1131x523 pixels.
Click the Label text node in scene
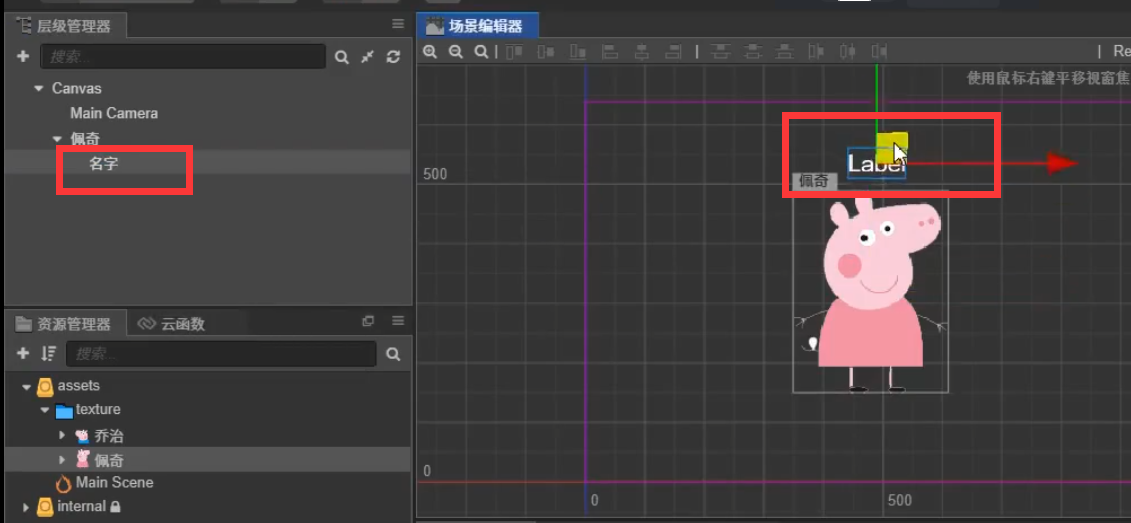tap(876, 164)
